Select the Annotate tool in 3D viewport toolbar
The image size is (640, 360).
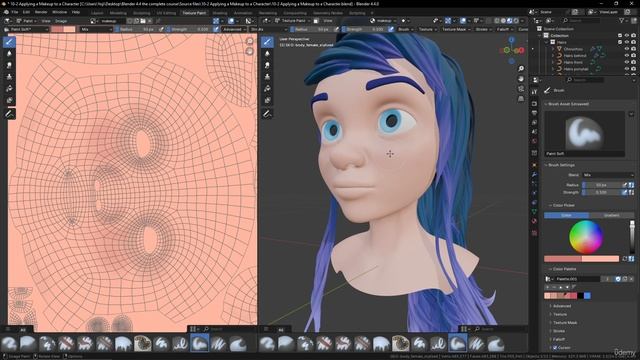tap(267, 114)
